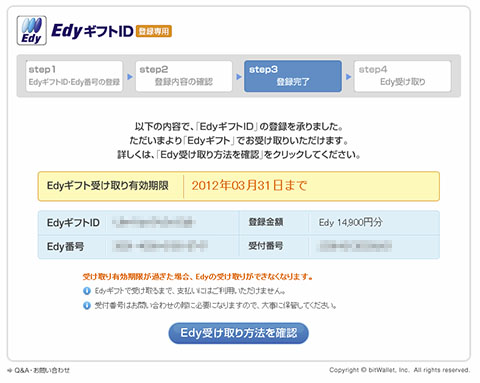Click the arrow between step2 and step3
This screenshot has width=480, height=383.
tap(239, 77)
